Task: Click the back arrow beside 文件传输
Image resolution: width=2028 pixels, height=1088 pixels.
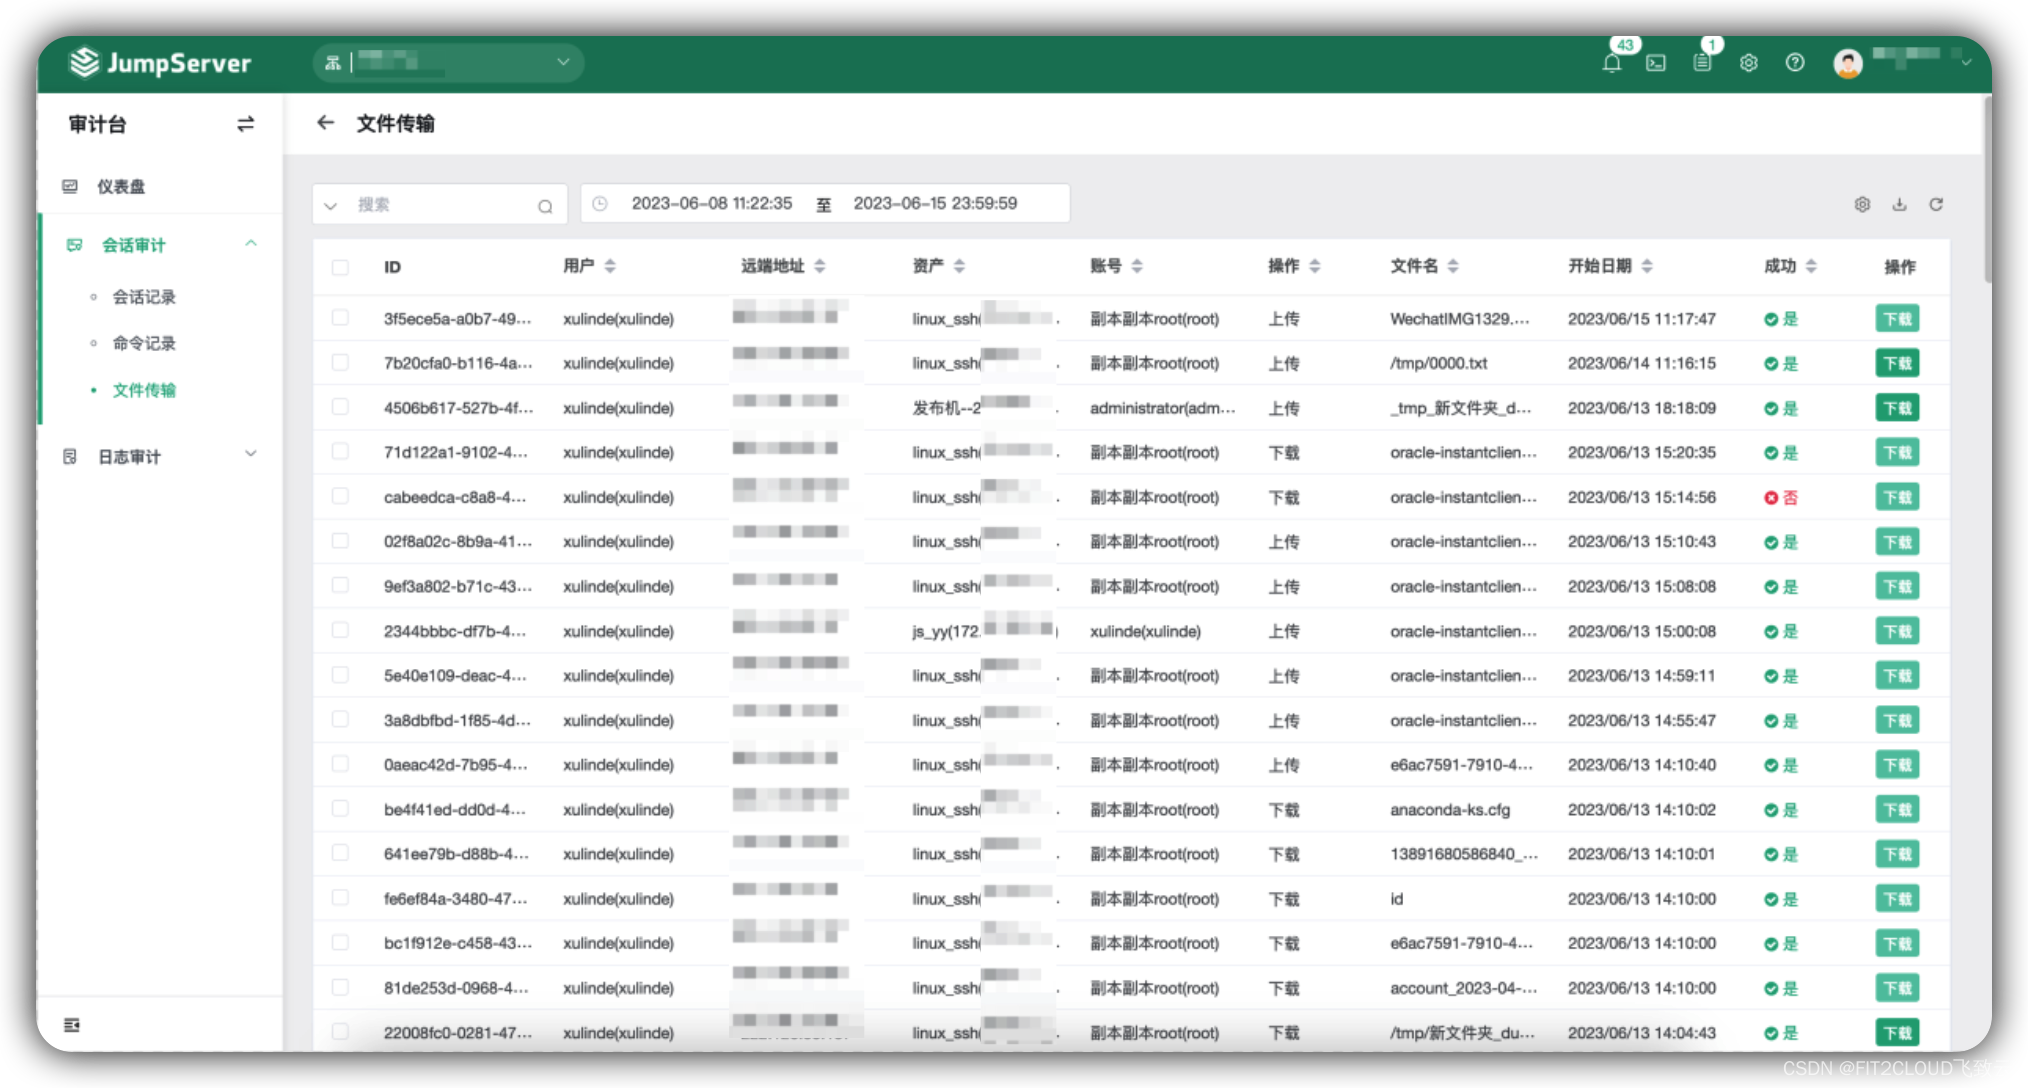Action: tap(325, 123)
